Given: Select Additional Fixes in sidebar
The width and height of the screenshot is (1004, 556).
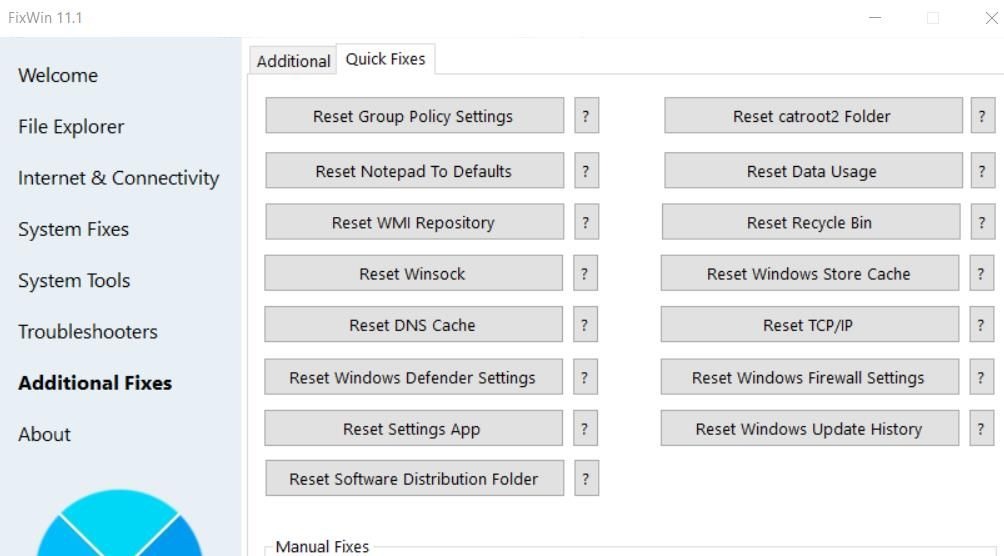Looking at the screenshot, I should [95, 382].
